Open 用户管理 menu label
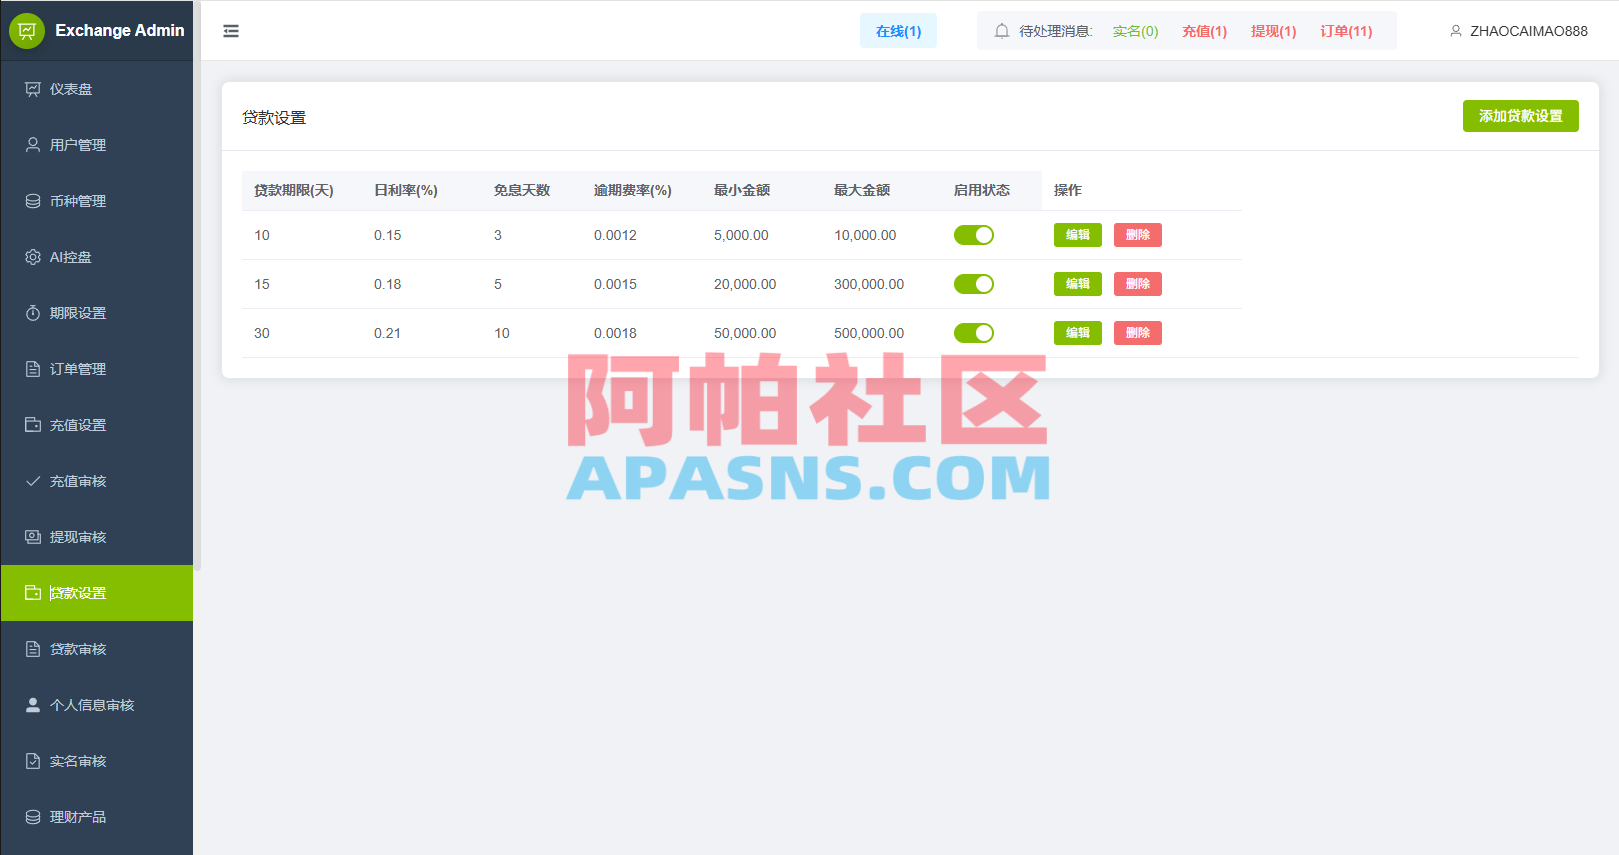Viewport: 1619px width, 855px height. pos(78,145)
